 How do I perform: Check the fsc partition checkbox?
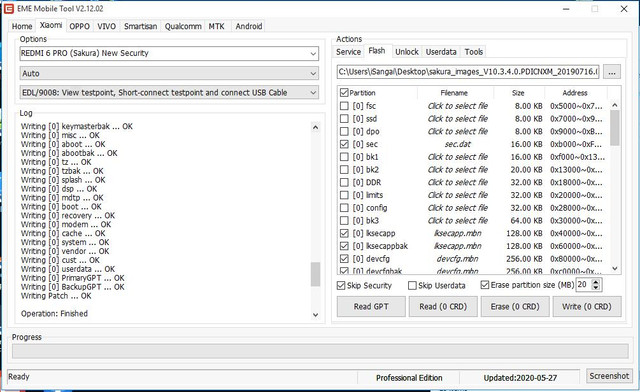(344, 106)
